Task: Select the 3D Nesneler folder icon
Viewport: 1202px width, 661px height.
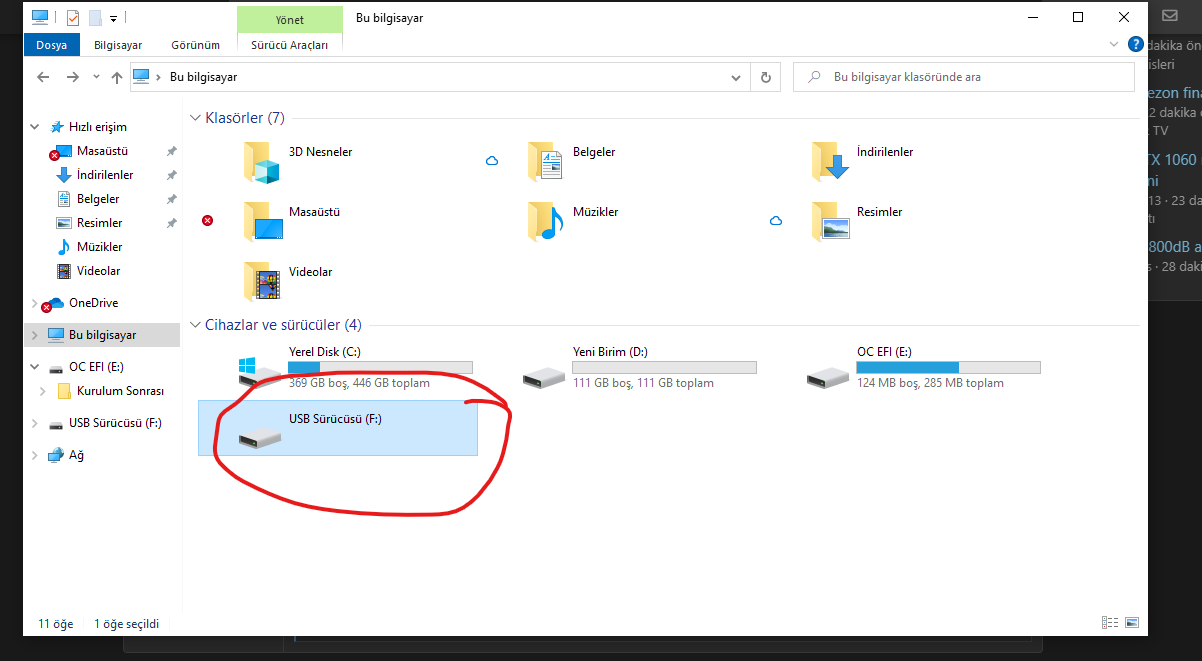Action: pyautogui.click(x=263, y=162)
